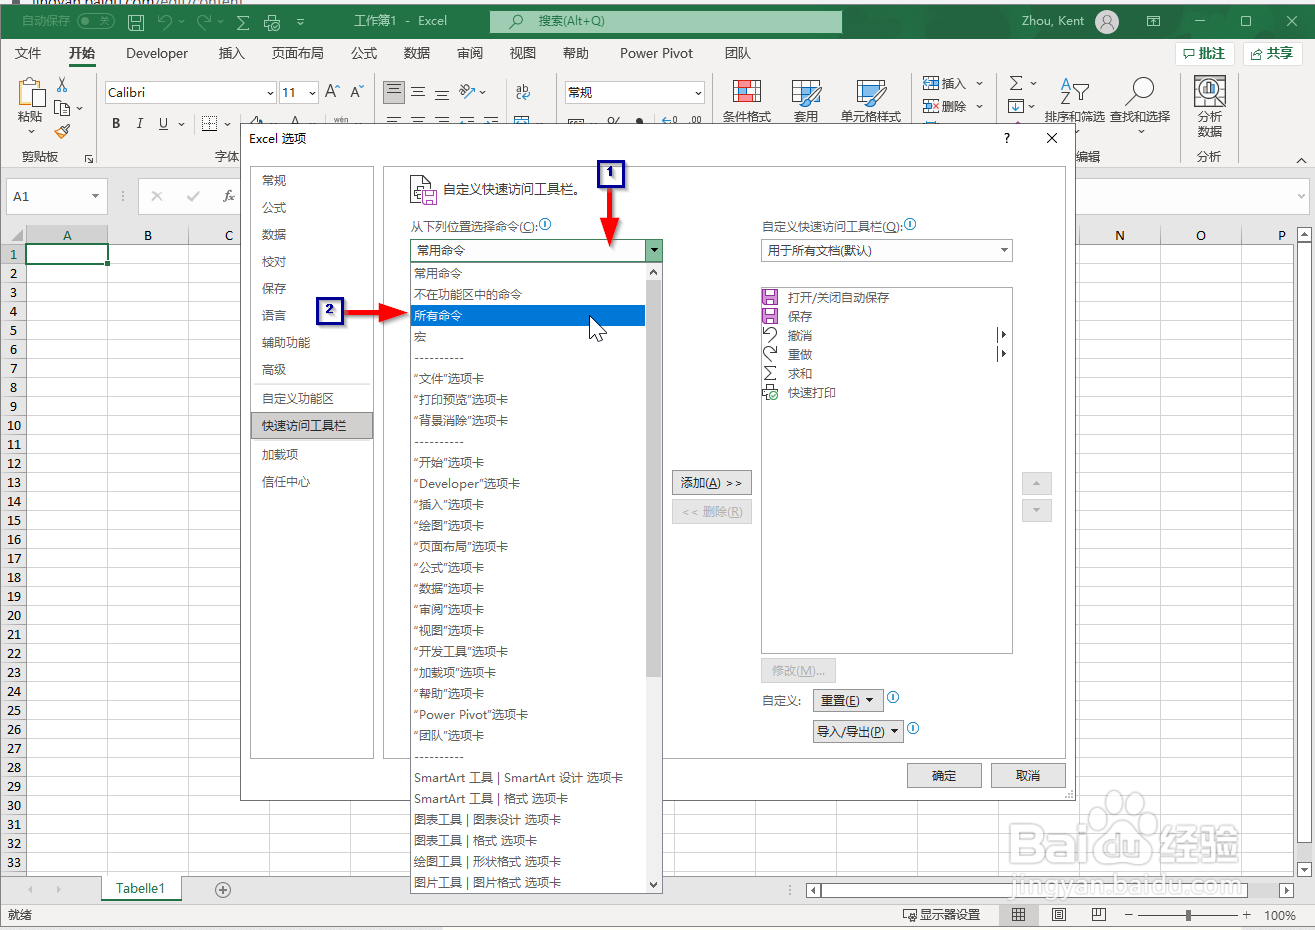Click the zoom out minus button
This screenshot has height=930, width=1315.
click(1129, 915)
